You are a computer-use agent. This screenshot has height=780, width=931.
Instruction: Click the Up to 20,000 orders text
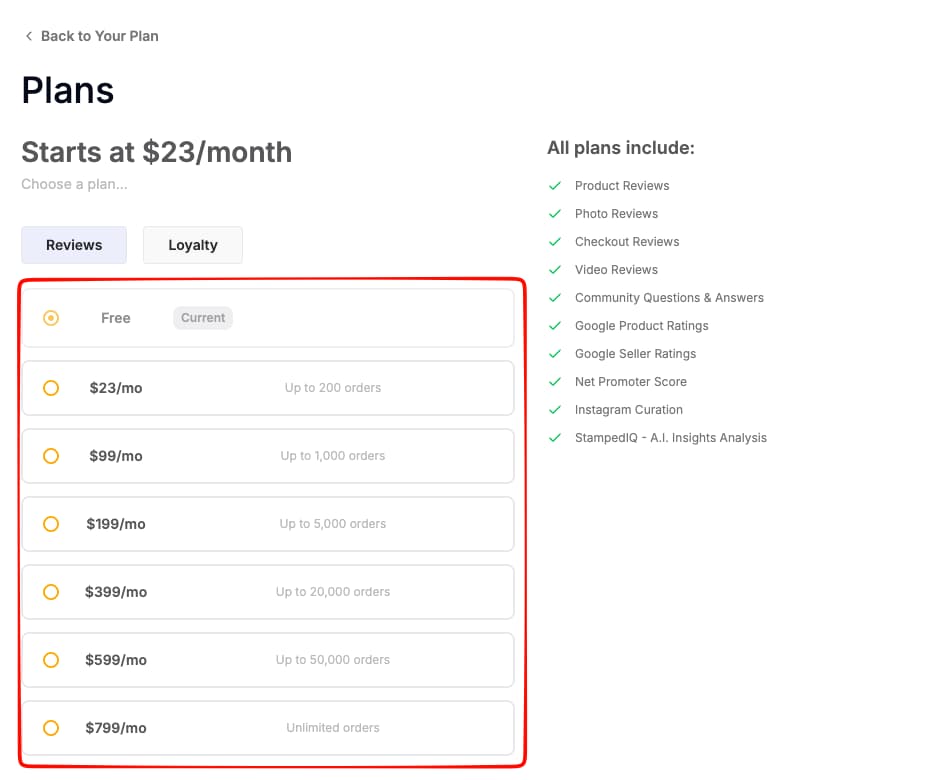click(x=333, y=592)
